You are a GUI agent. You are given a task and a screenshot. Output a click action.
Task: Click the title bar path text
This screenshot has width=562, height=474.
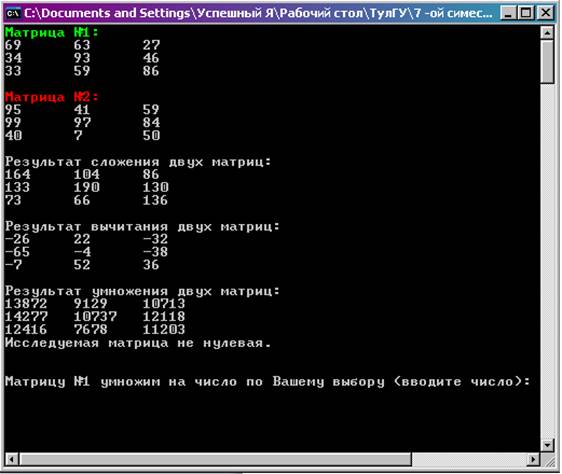[258, 14]
